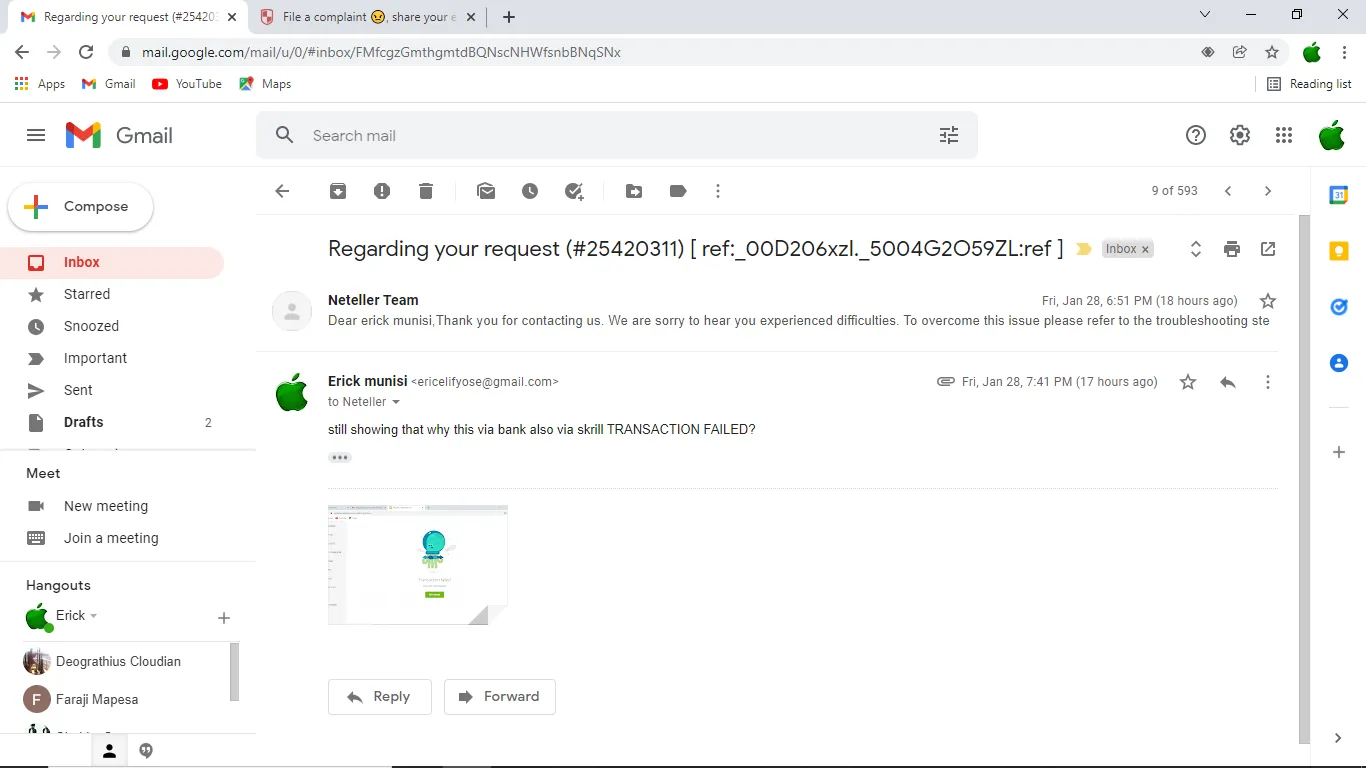Viewport: 1366px width, 768px height.
Task: Star the Neteller Team message
Action: coord(1268,301)
